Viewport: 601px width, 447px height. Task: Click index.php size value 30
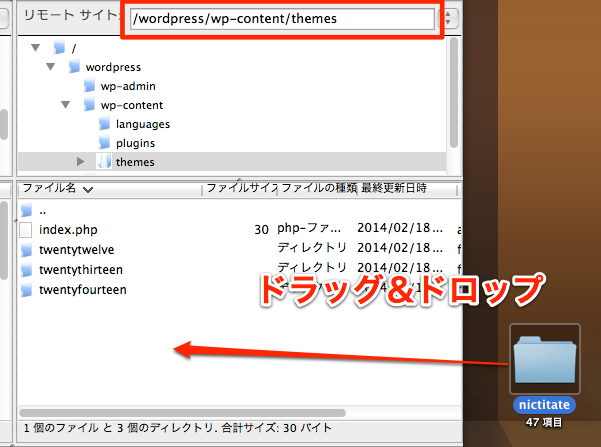(261, 230)
